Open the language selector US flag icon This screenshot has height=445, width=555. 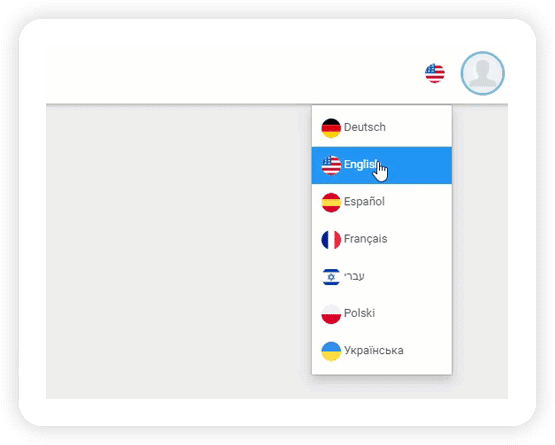click(x=435, y=73)
